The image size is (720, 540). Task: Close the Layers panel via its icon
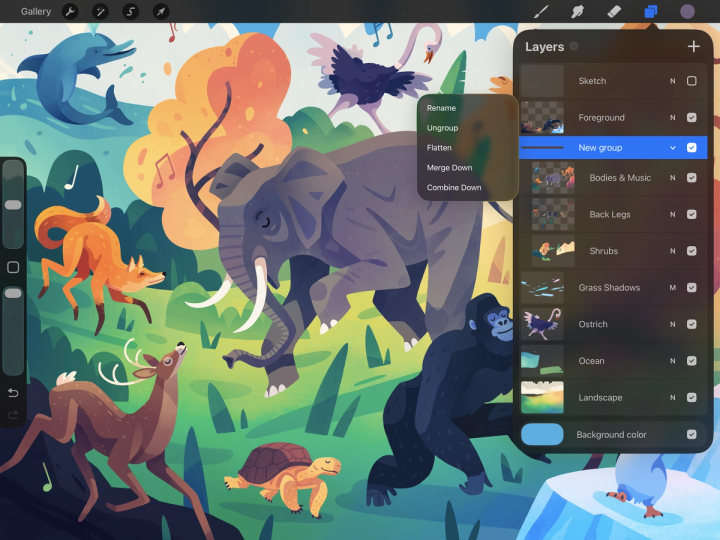click(651, 11)
